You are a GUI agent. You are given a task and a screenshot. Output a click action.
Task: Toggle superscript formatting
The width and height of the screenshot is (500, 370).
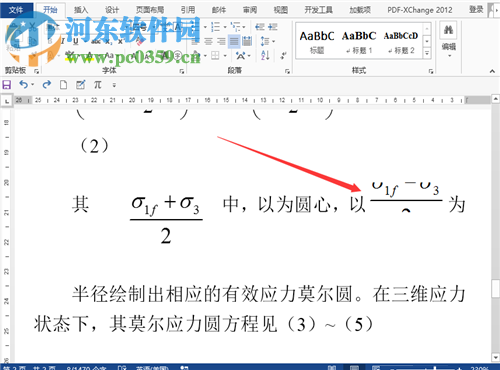[x=120, y=41]
